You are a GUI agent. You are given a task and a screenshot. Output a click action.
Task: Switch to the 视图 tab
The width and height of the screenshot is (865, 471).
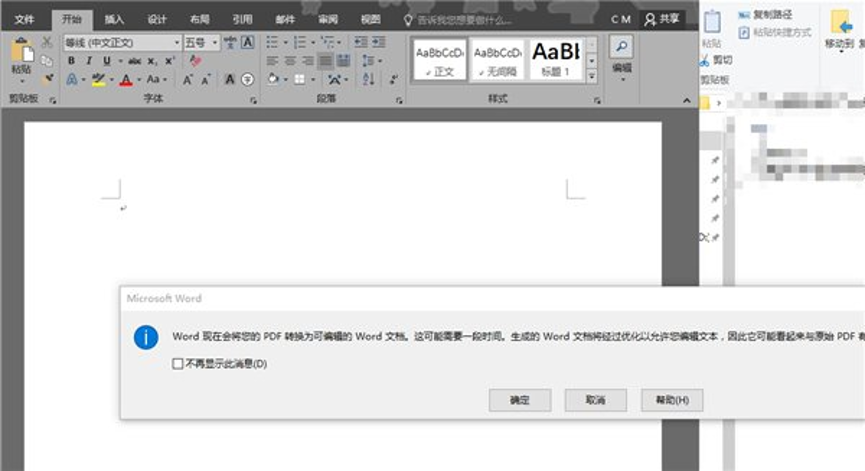370,19
